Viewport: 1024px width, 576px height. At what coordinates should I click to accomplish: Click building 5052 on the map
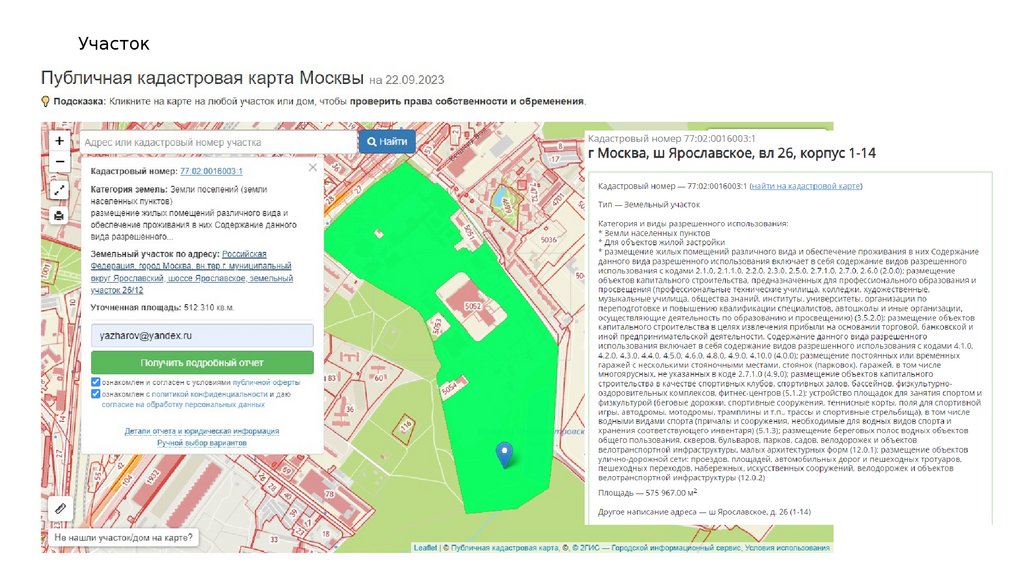click(472, 306)
